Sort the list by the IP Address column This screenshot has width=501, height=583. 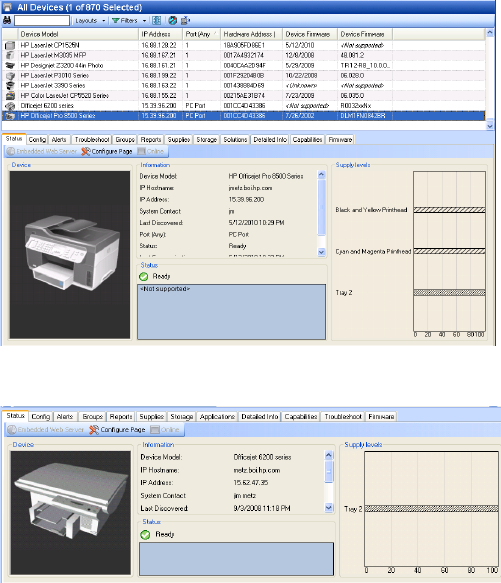(161, 34)
